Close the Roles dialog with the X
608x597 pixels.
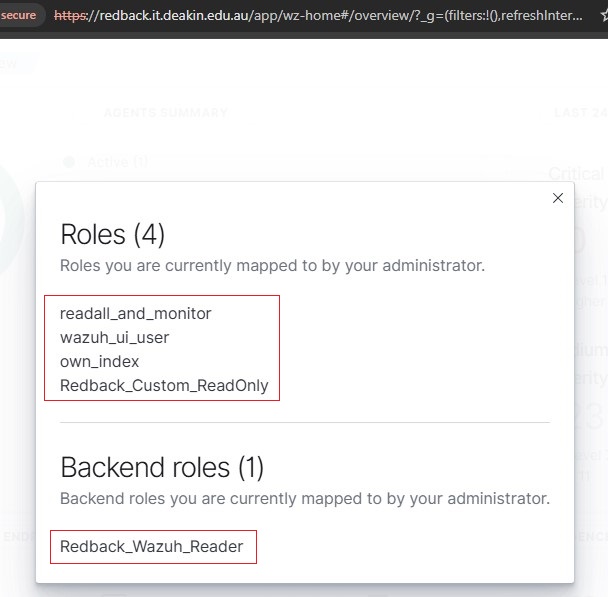click(558, 198)
